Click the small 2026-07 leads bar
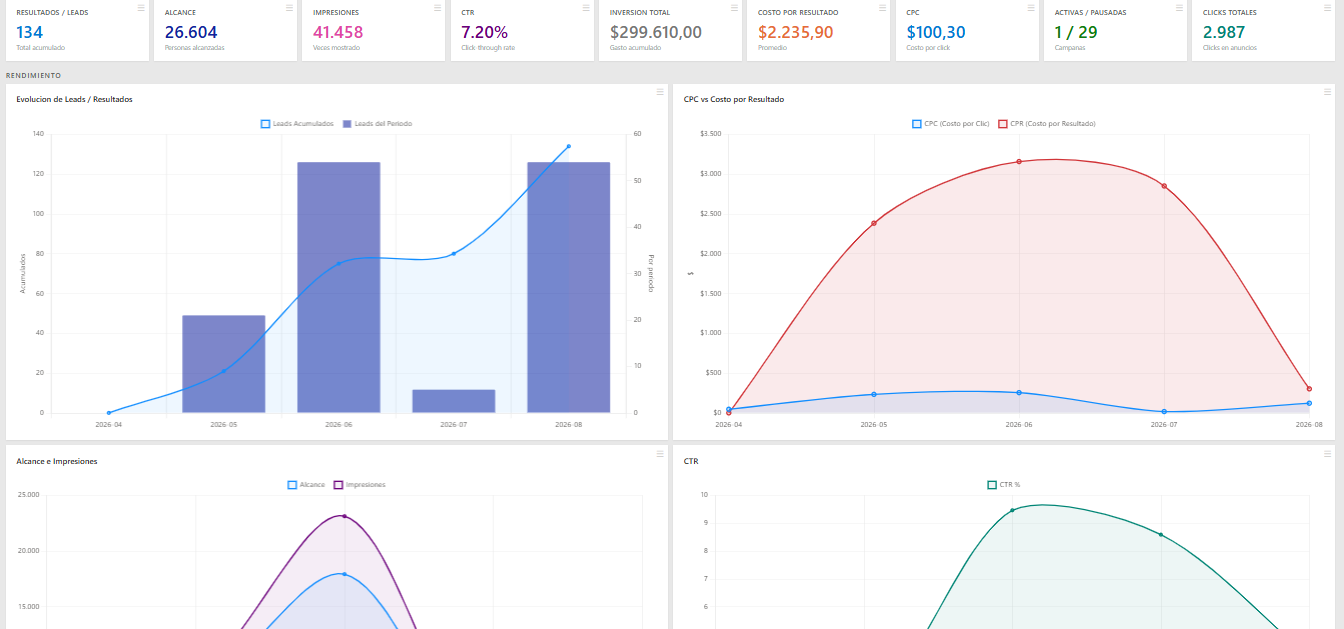This screenshot has width=1344, height=629. (x=454, y=401)
